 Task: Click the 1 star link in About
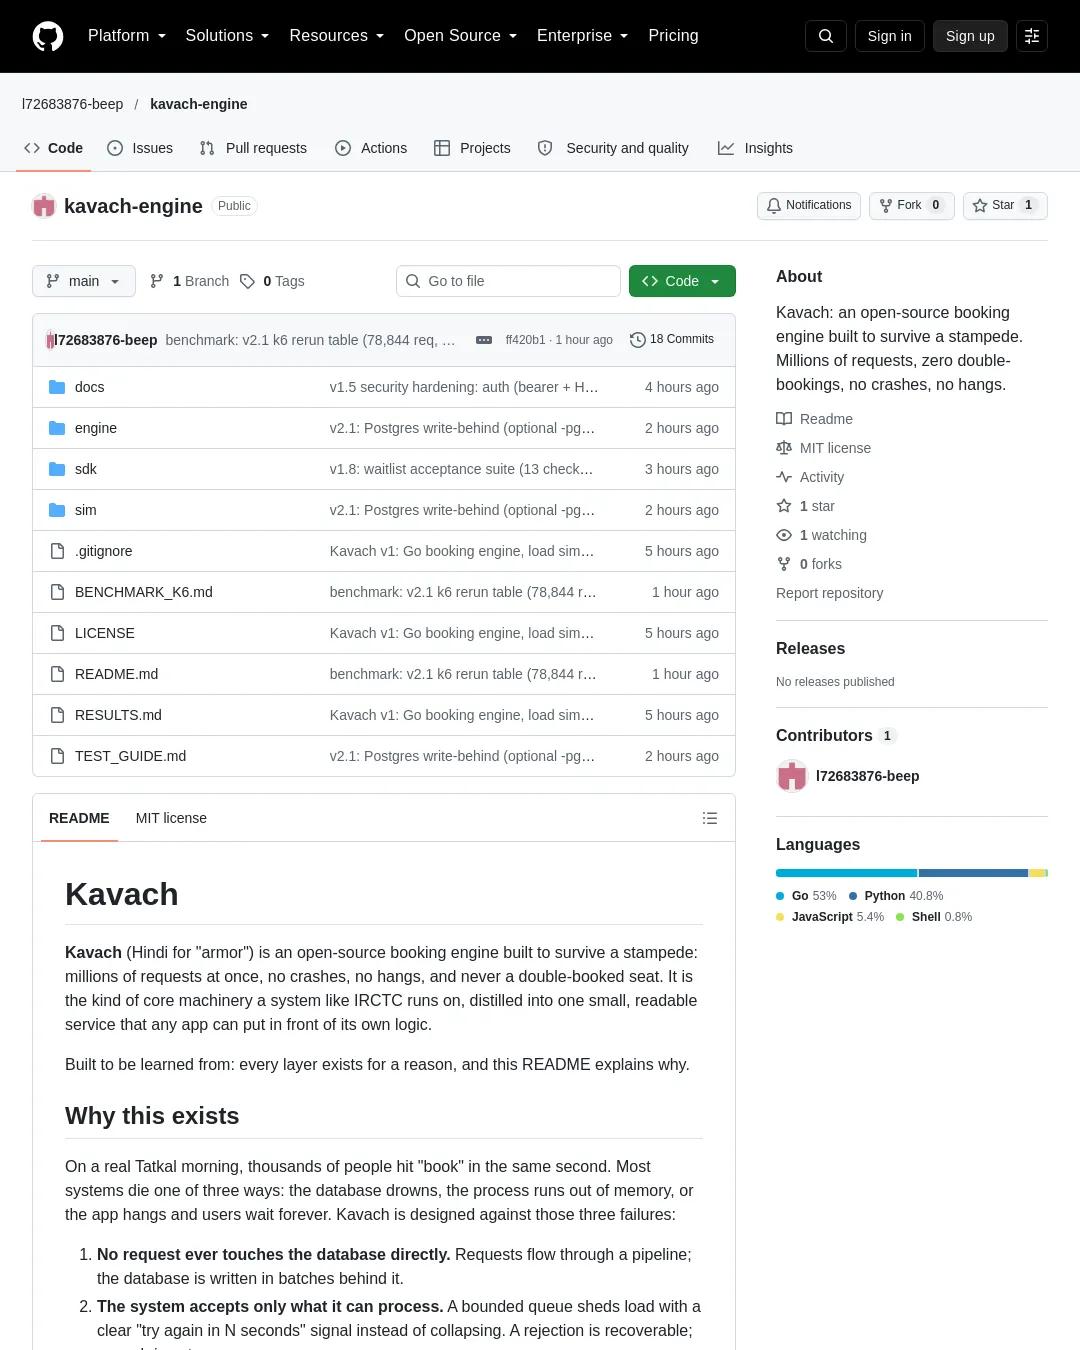[x=805, y=506]
